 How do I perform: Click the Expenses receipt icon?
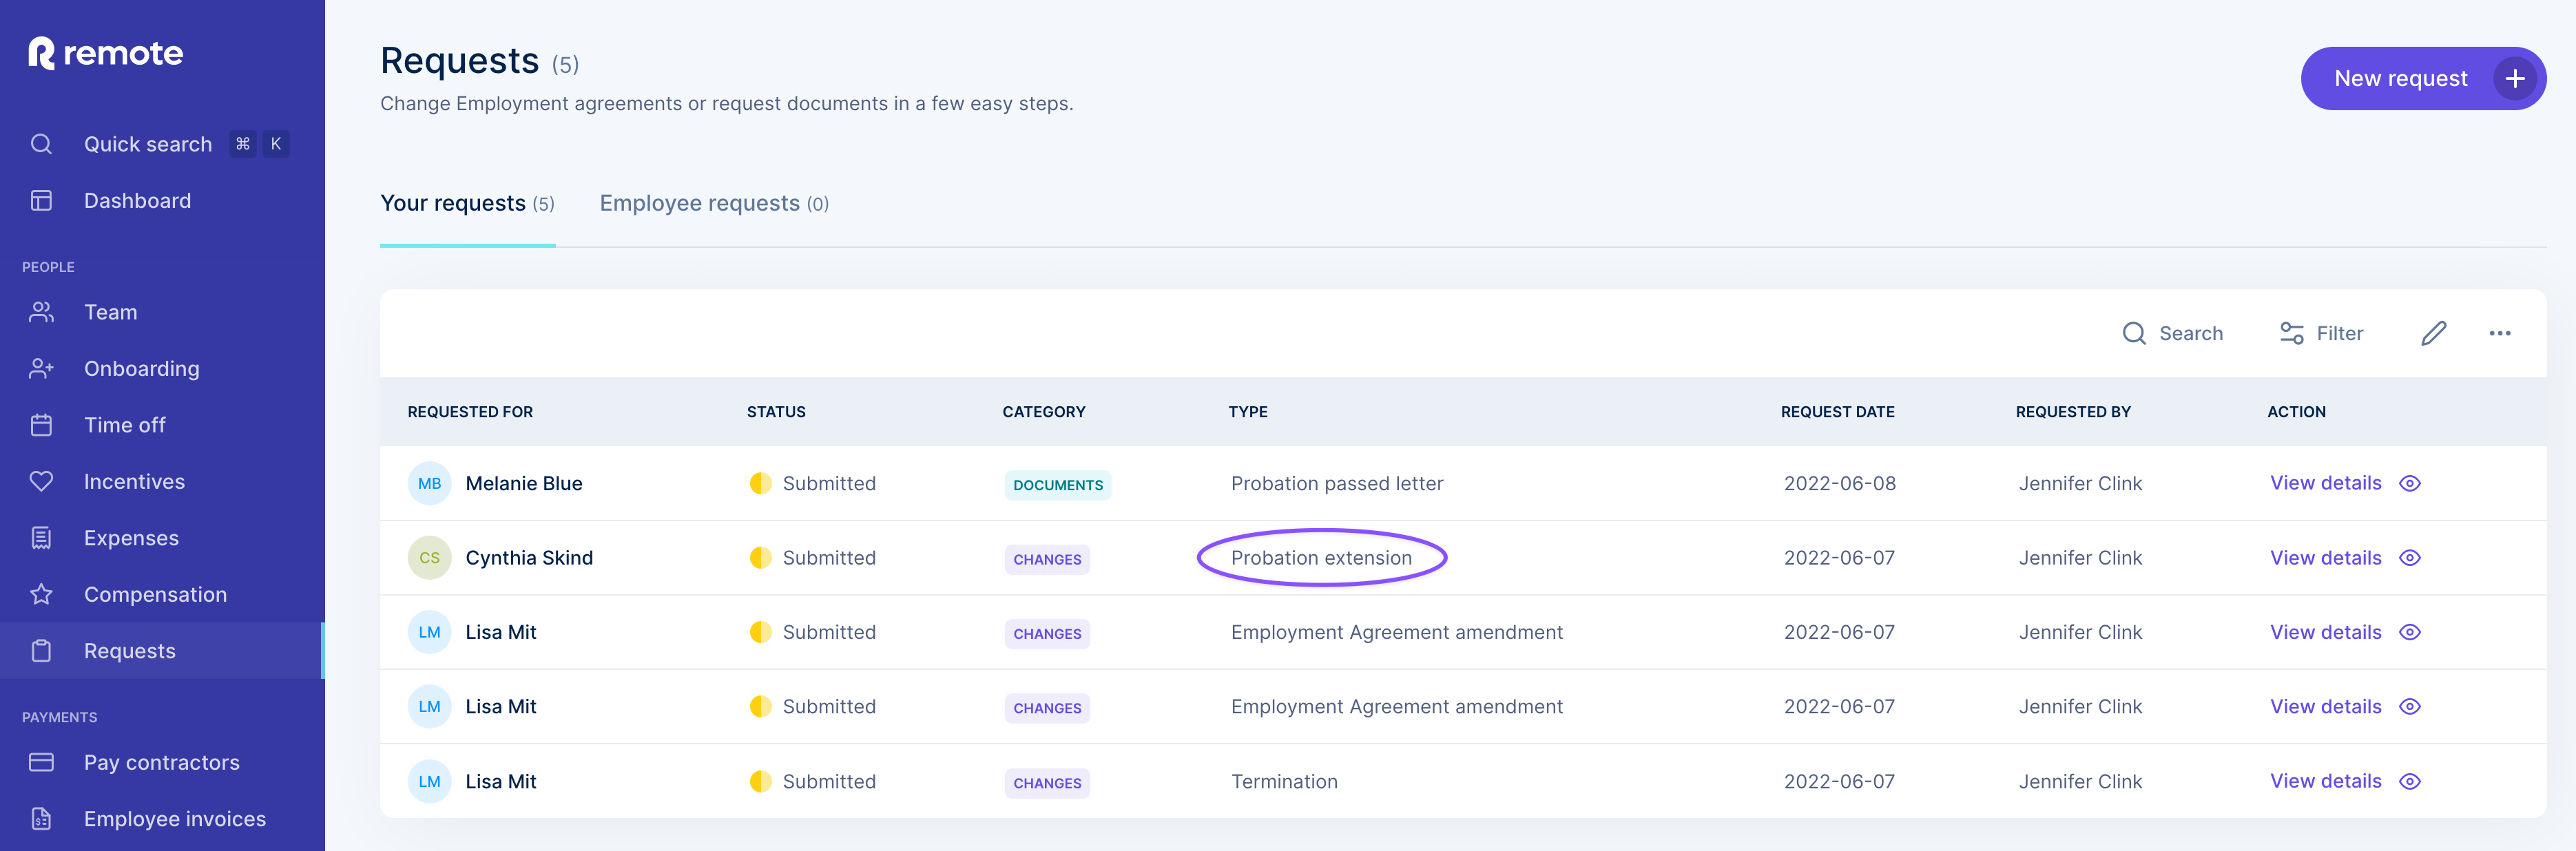[41, 538]
